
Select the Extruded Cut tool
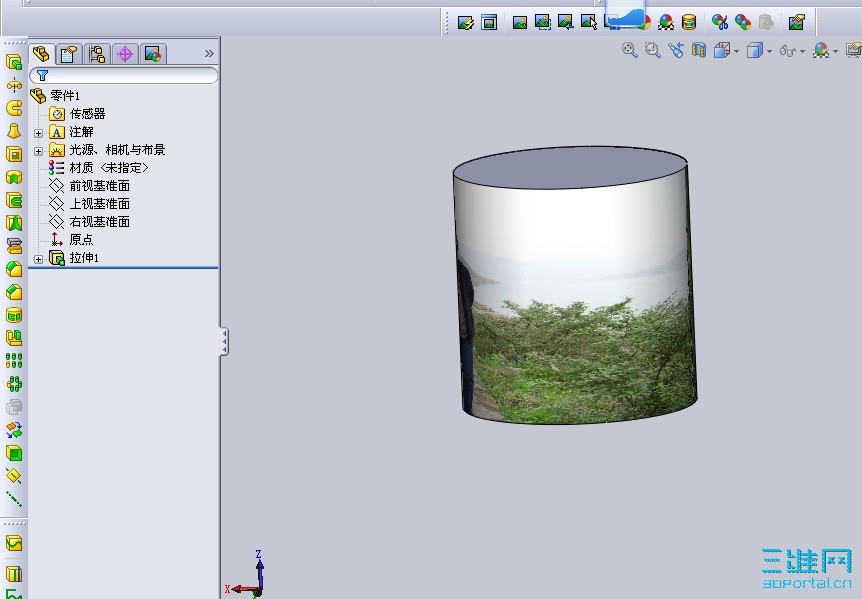click(x=14, y=154)
